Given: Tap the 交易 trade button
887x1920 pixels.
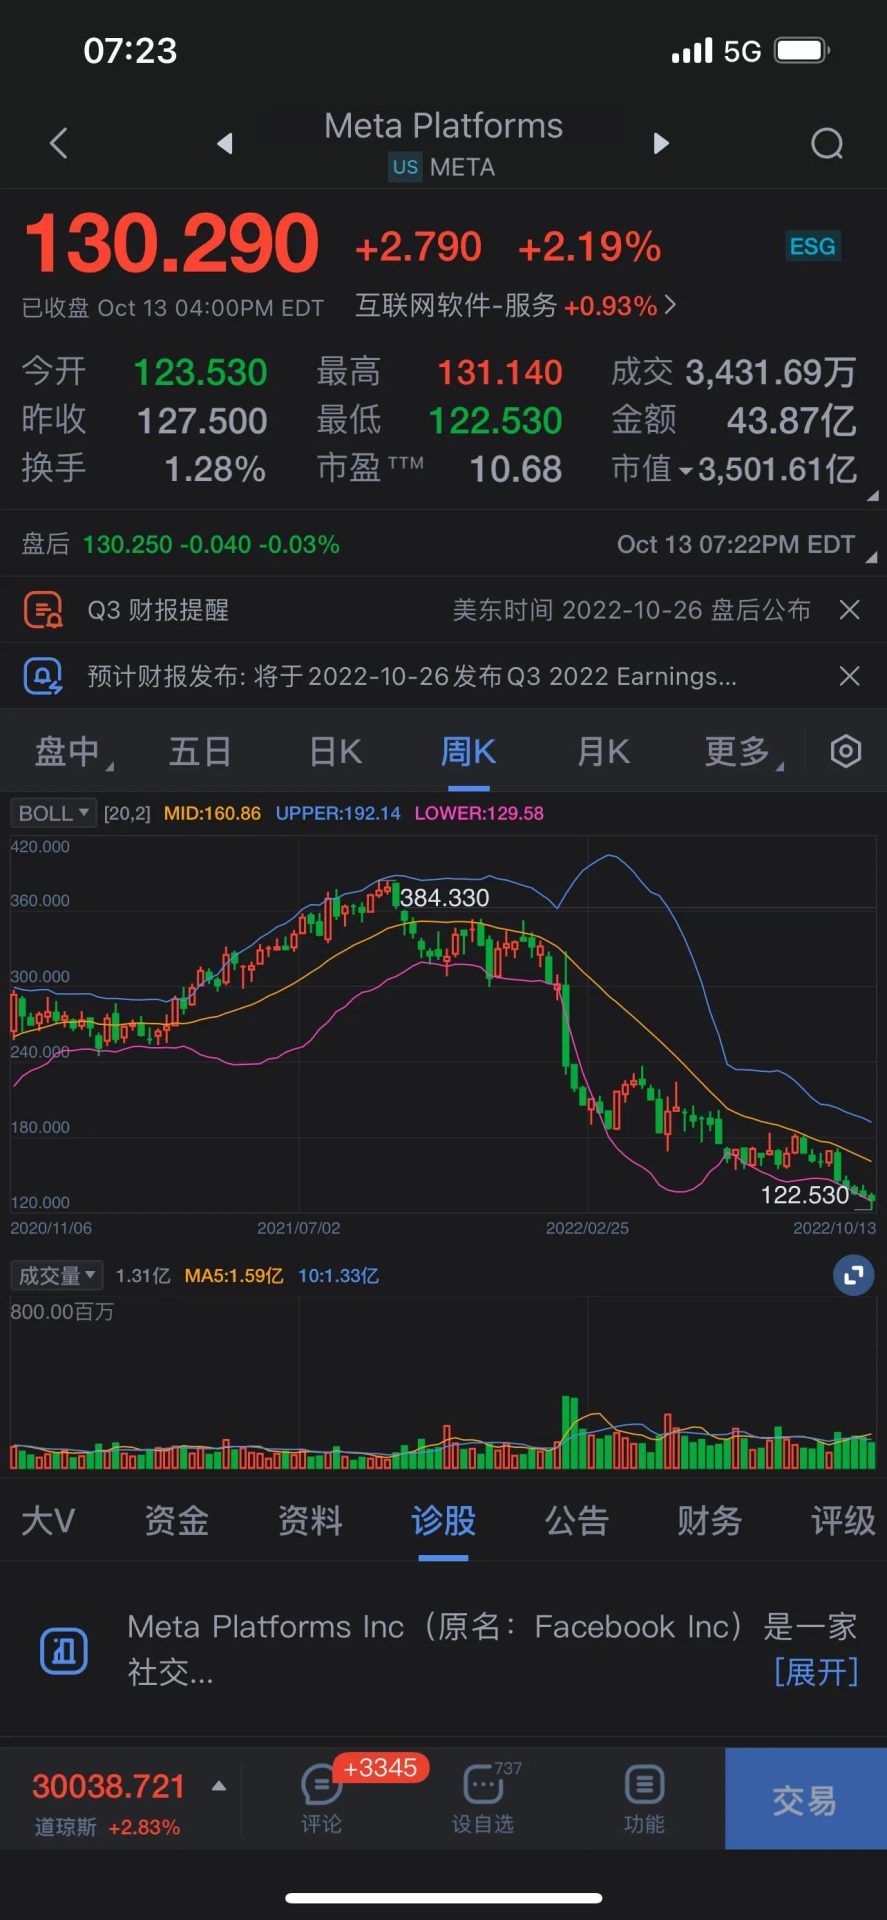Looking at the screenshot, I should pos(805,1798).
